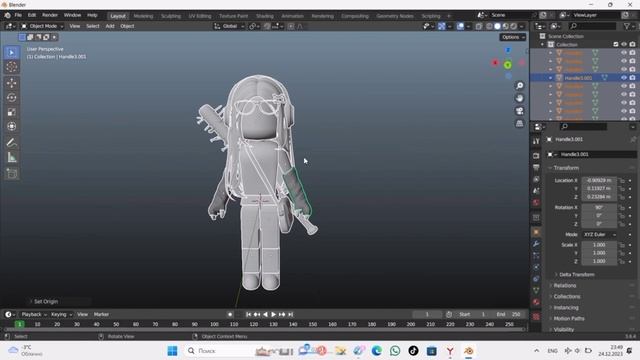Select the Measure tool
This screenshot has height=360, width=640.
pos(11,157)
